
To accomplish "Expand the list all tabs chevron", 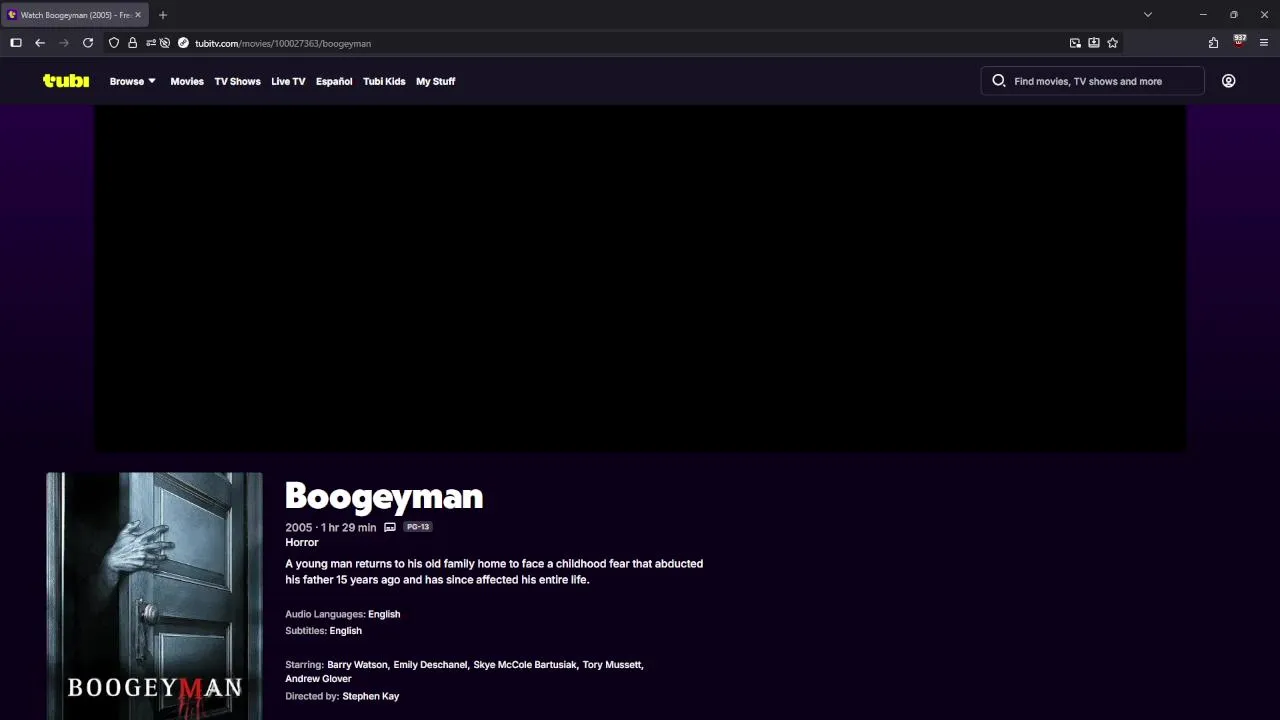I will click(x=1148, y=15).
